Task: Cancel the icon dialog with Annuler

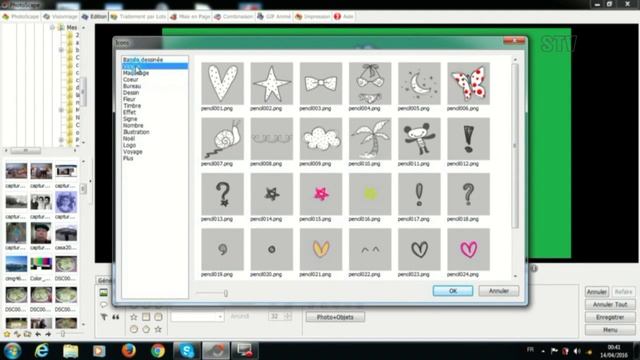Action: [499, 291]
